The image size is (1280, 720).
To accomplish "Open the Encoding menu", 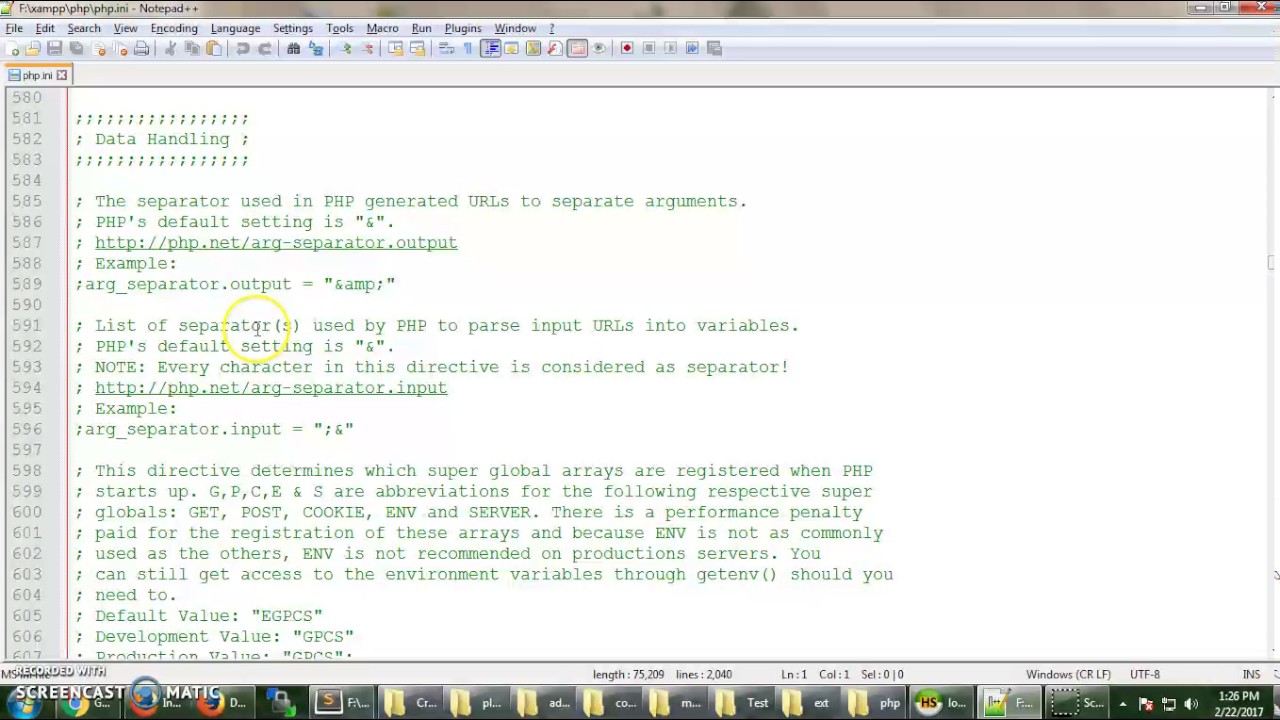I will [174, 28].
